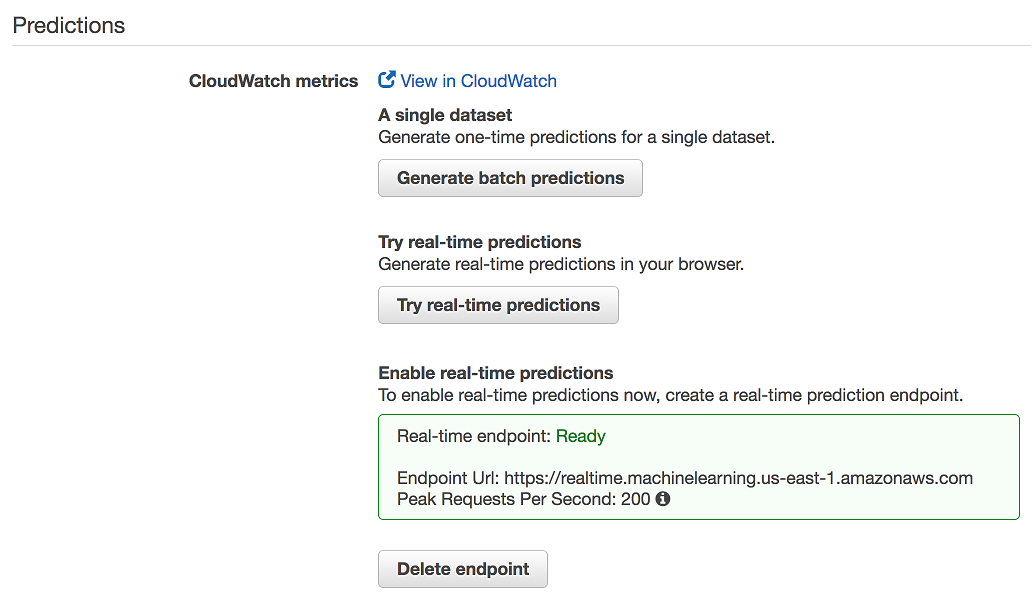The height and width of the screenshot is (599, 1034).
Task: Click the realtime.machinelearning endpoint URL text
Action: click(738, 478)
